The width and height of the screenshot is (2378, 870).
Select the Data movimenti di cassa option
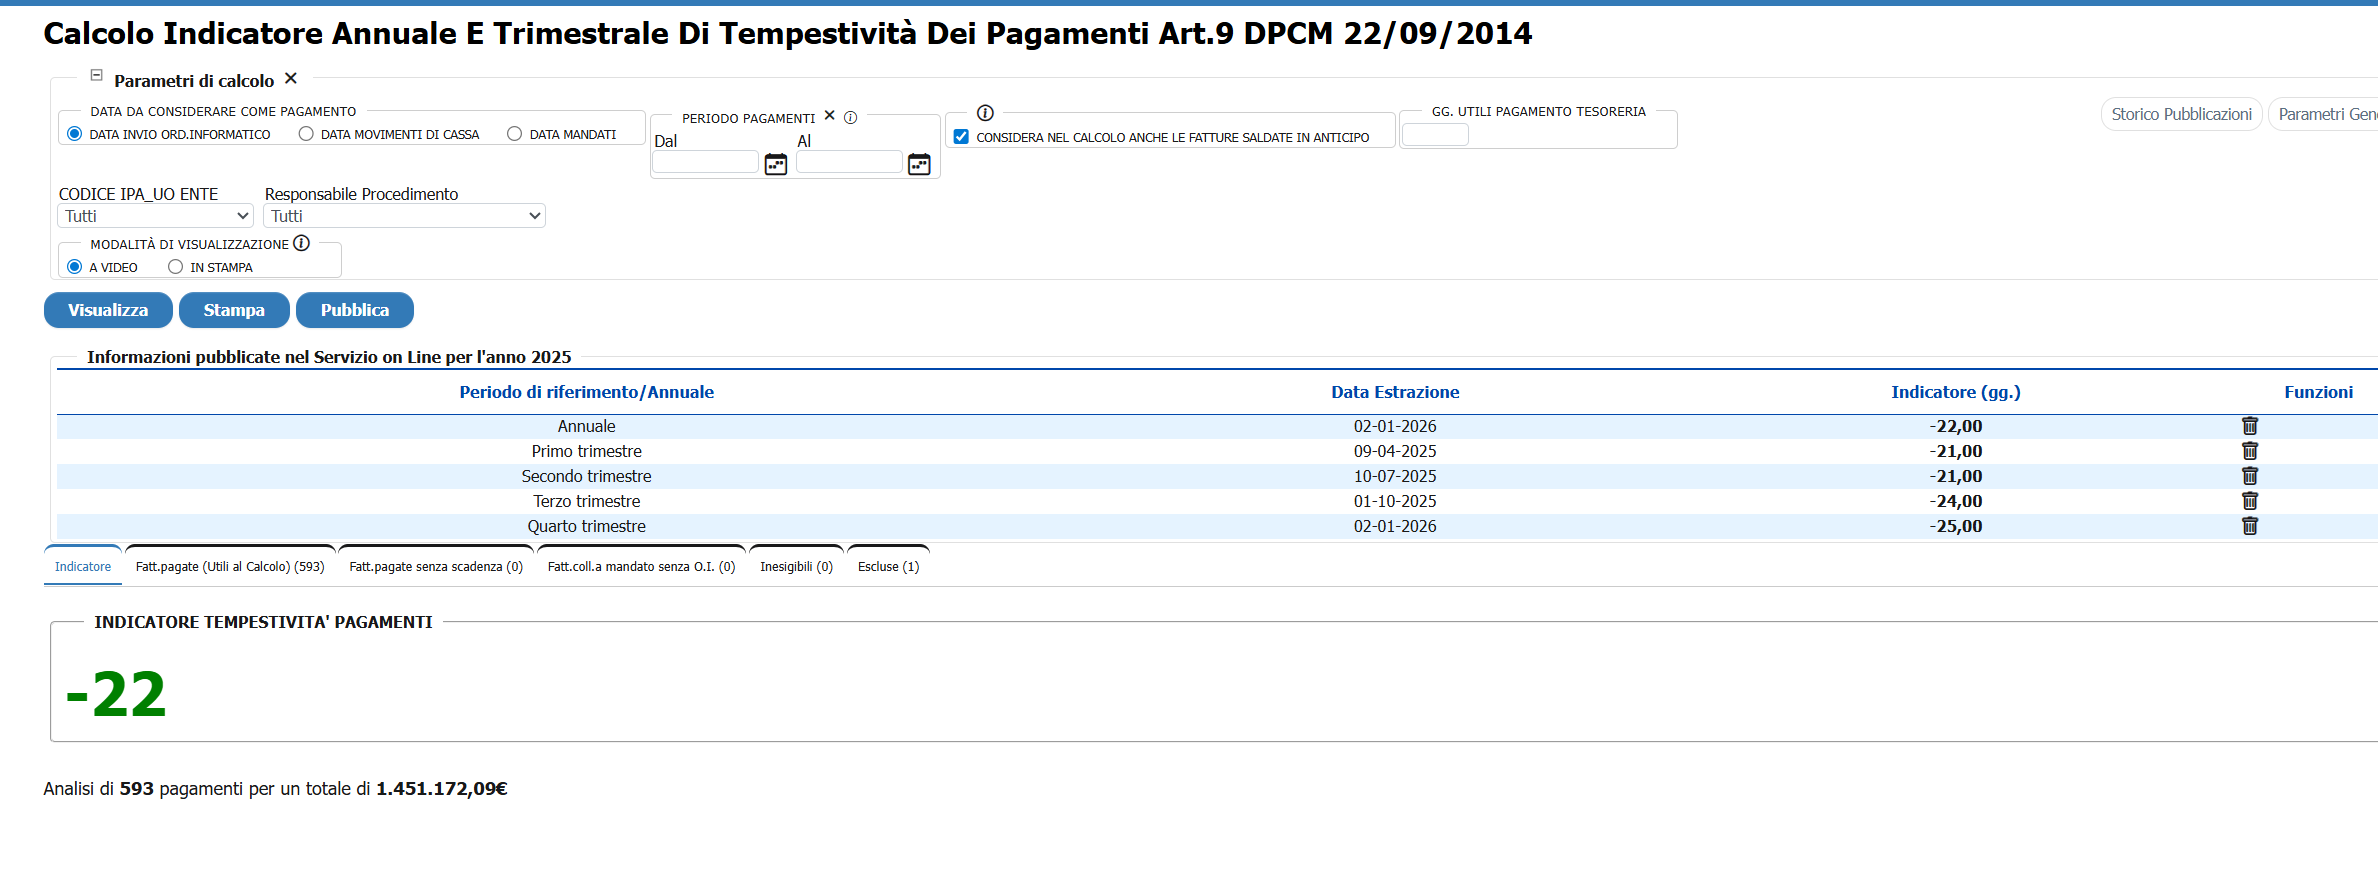(x=306, y=134)
